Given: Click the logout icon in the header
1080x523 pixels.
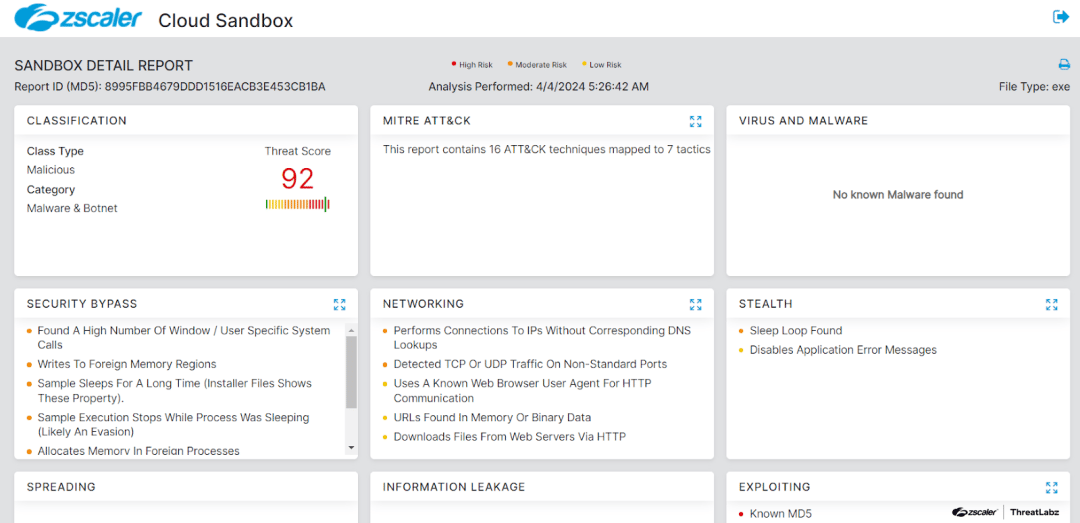Looking at the screenshot, I should (x=1061, y=17).
